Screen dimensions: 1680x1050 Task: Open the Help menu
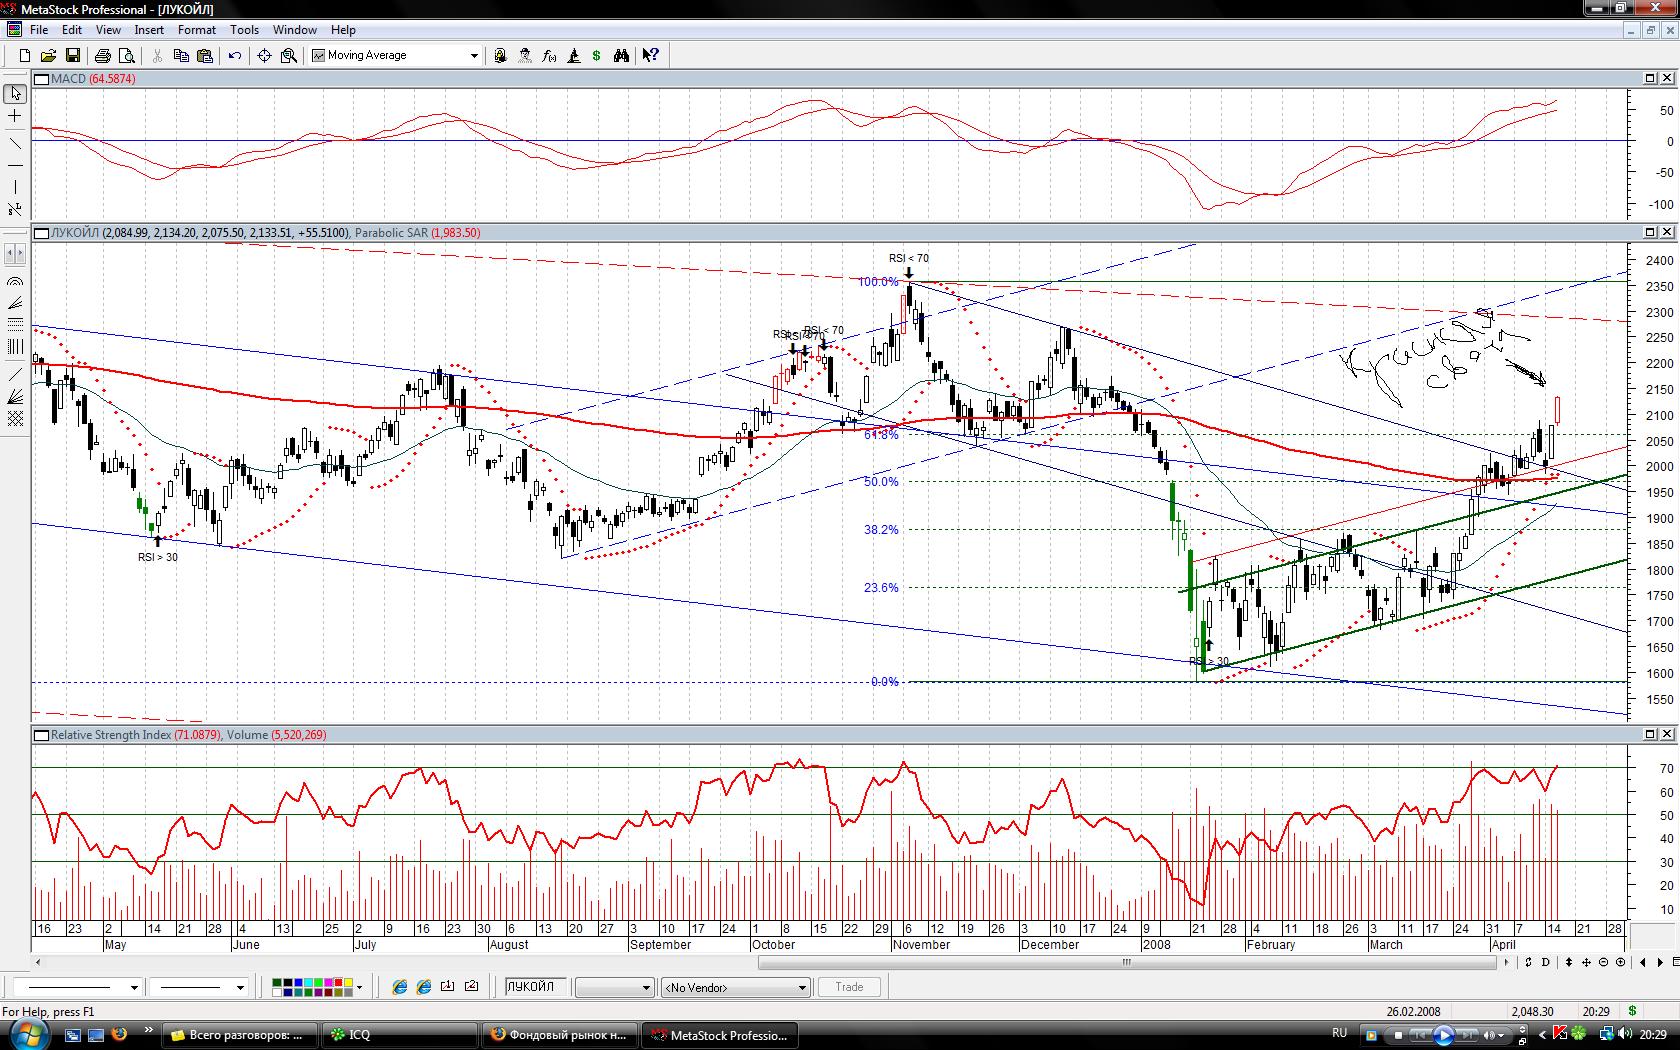click(343, 30)
